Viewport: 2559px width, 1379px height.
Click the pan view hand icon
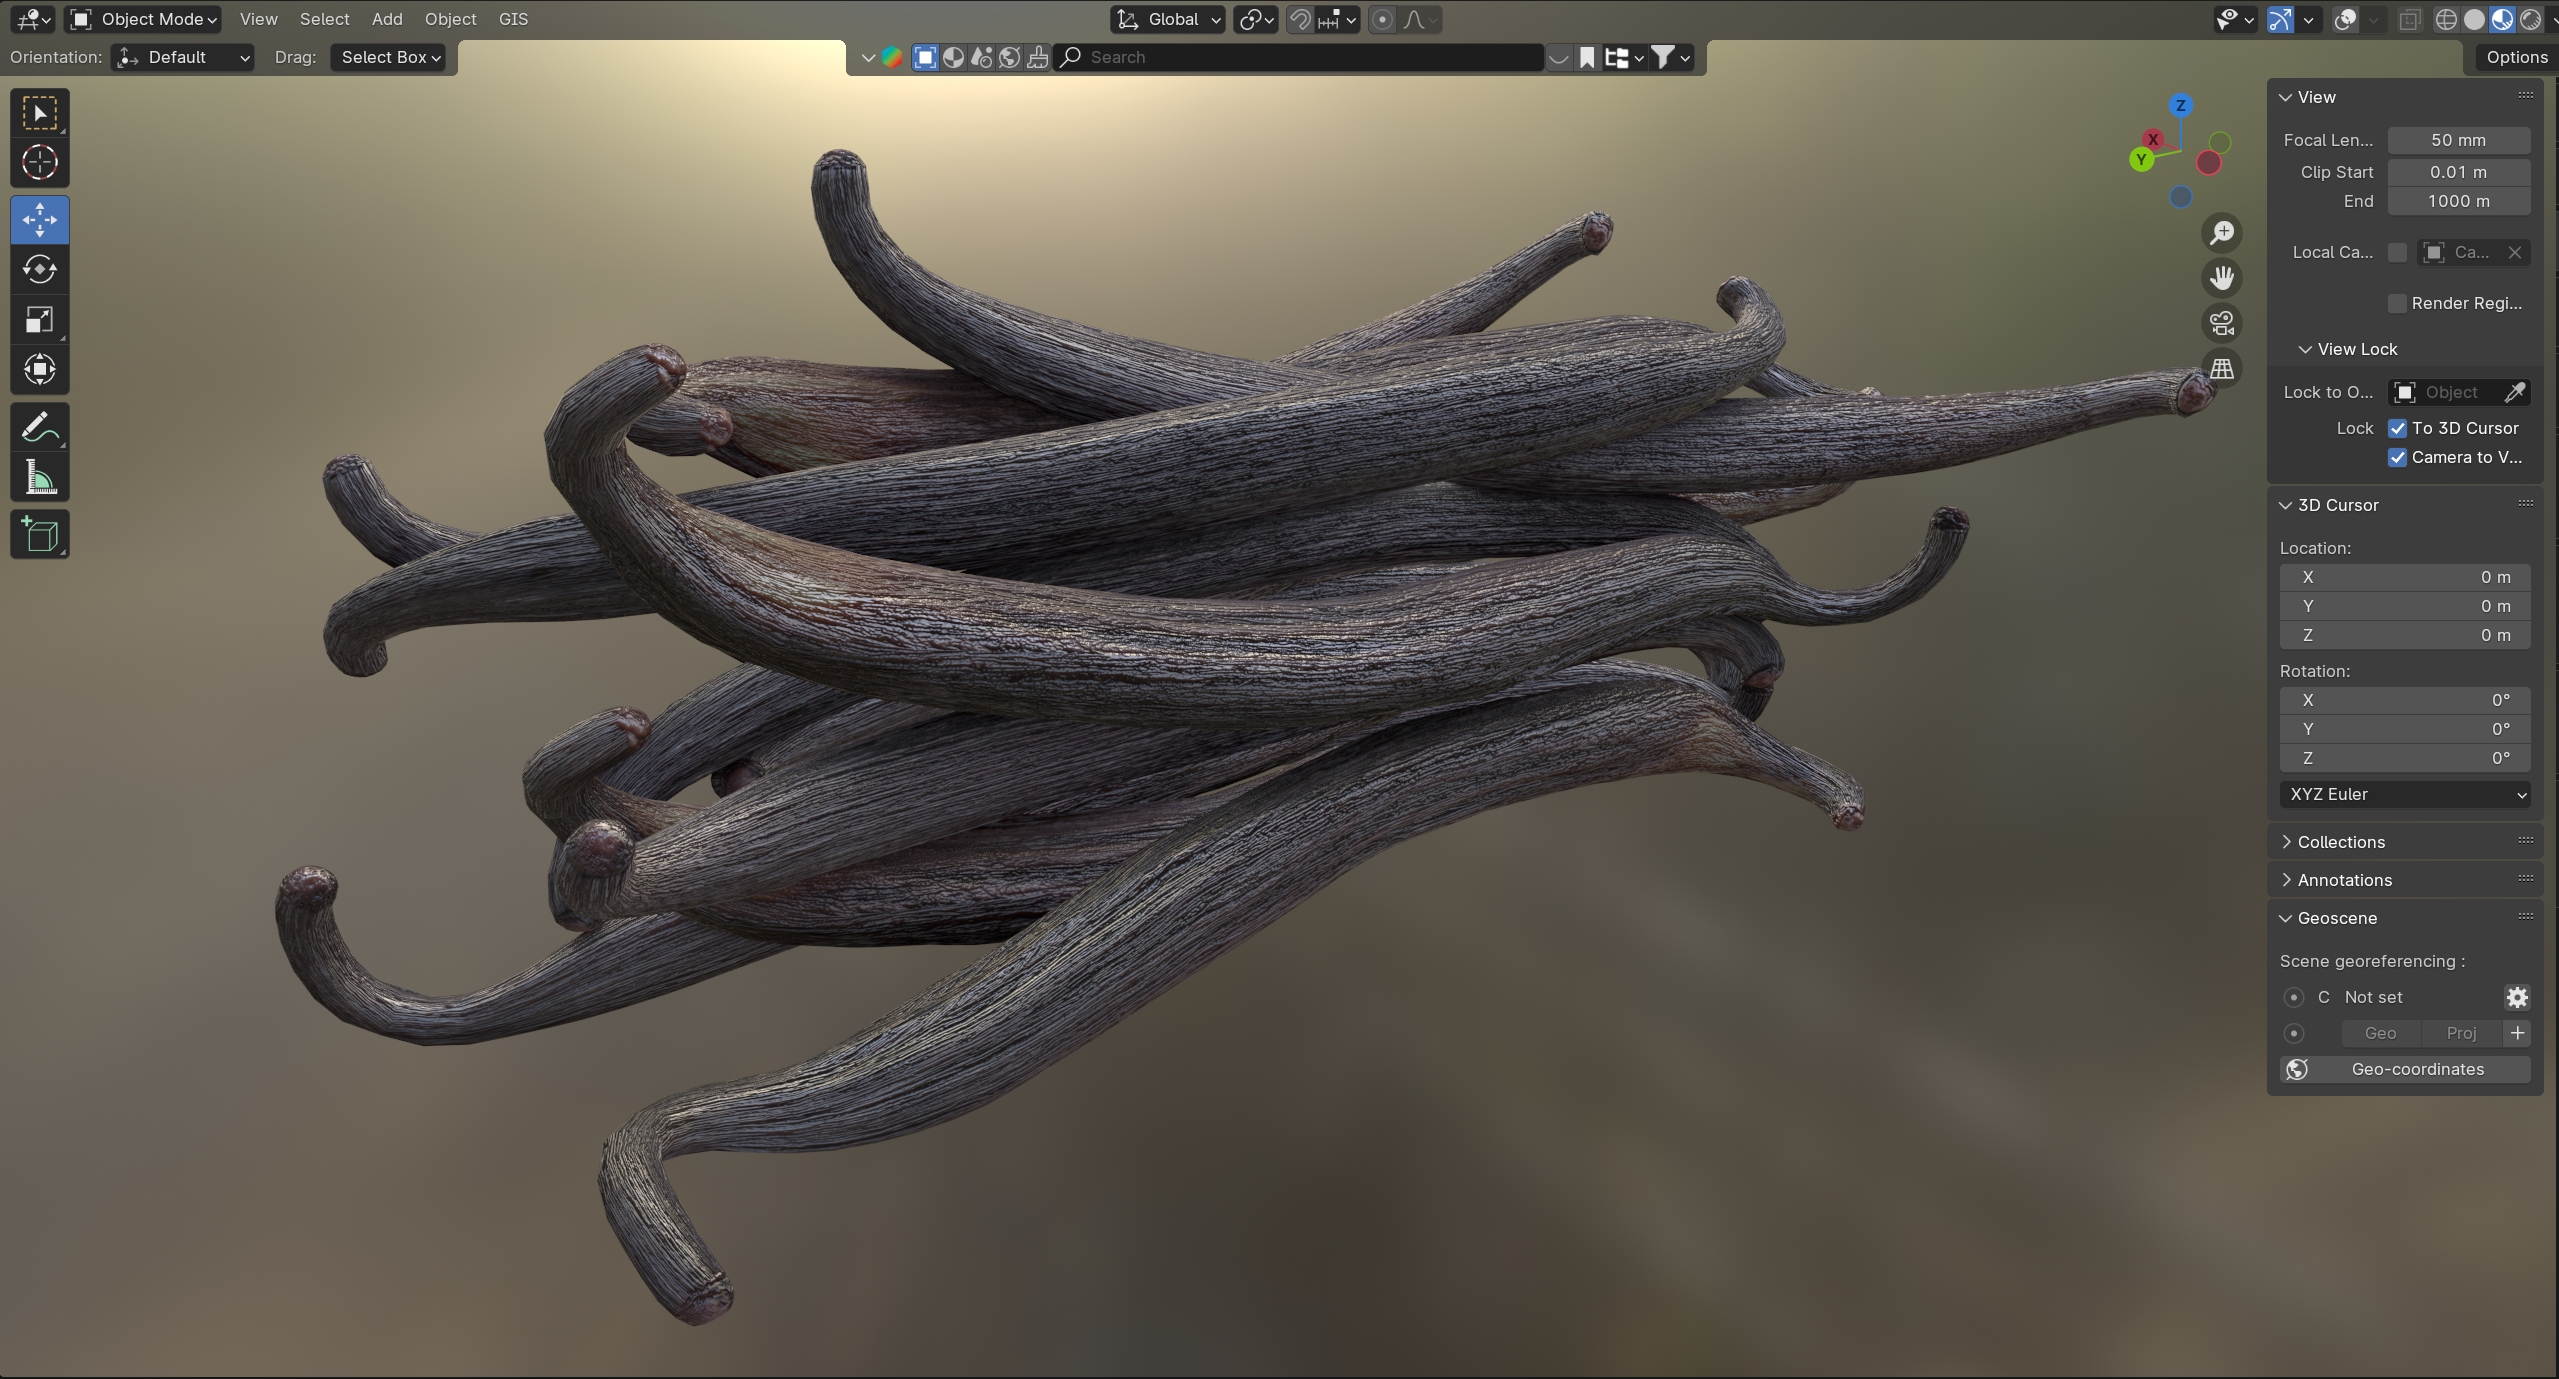click(2222, 278)
